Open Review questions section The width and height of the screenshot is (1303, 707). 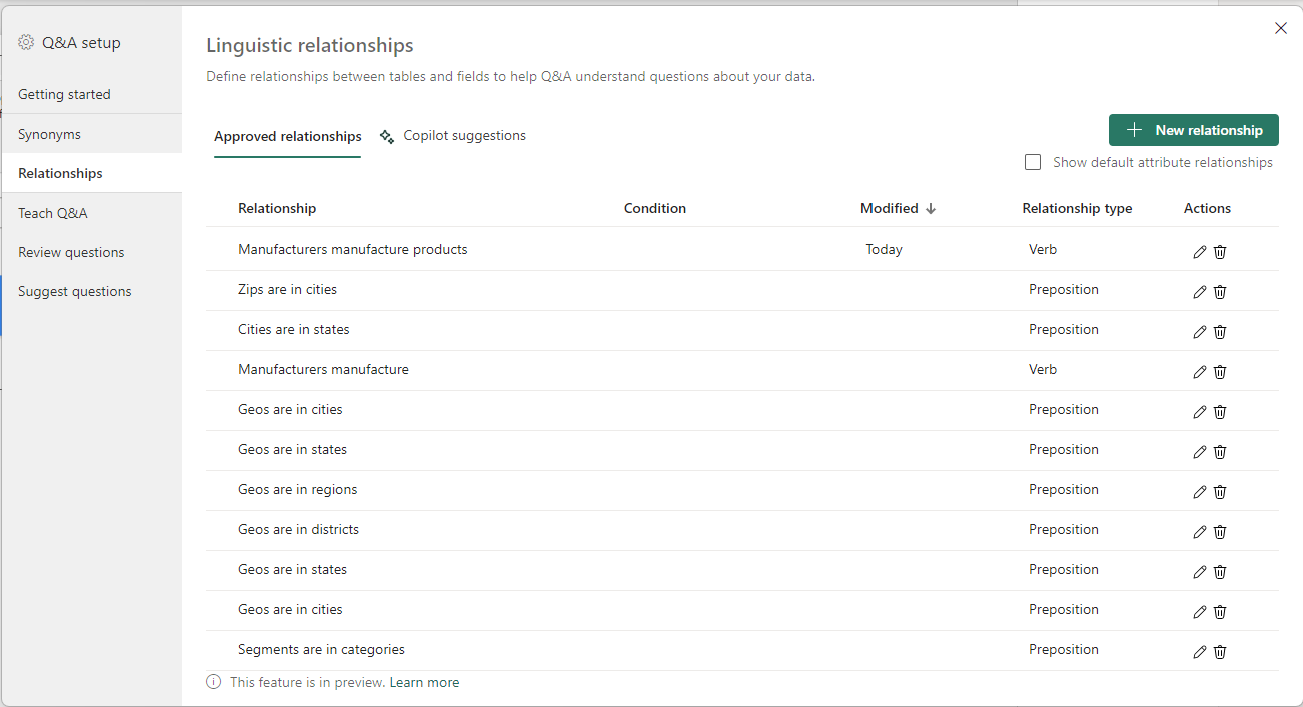[92, 252]
